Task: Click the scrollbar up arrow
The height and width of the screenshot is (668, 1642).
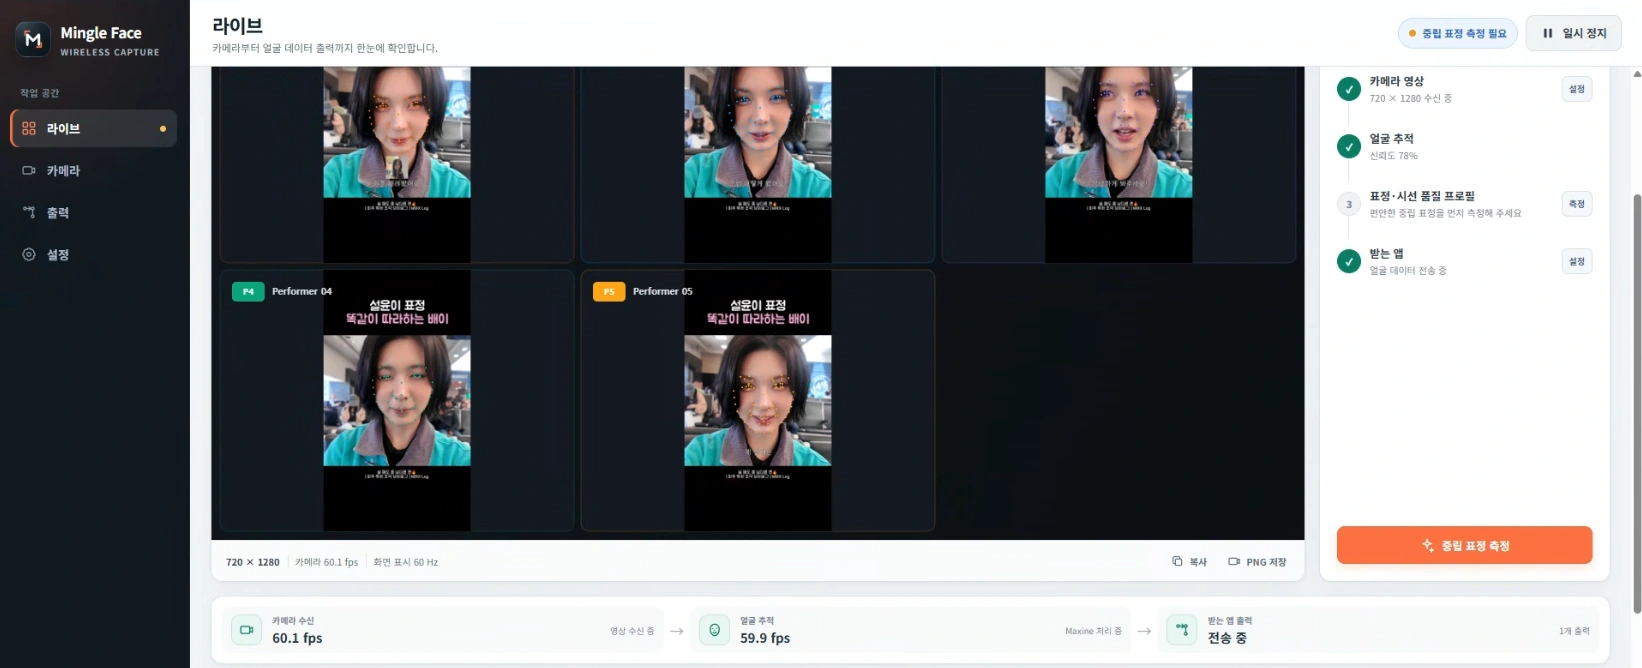Action: pyautogui.click(x=1637, y=74)
